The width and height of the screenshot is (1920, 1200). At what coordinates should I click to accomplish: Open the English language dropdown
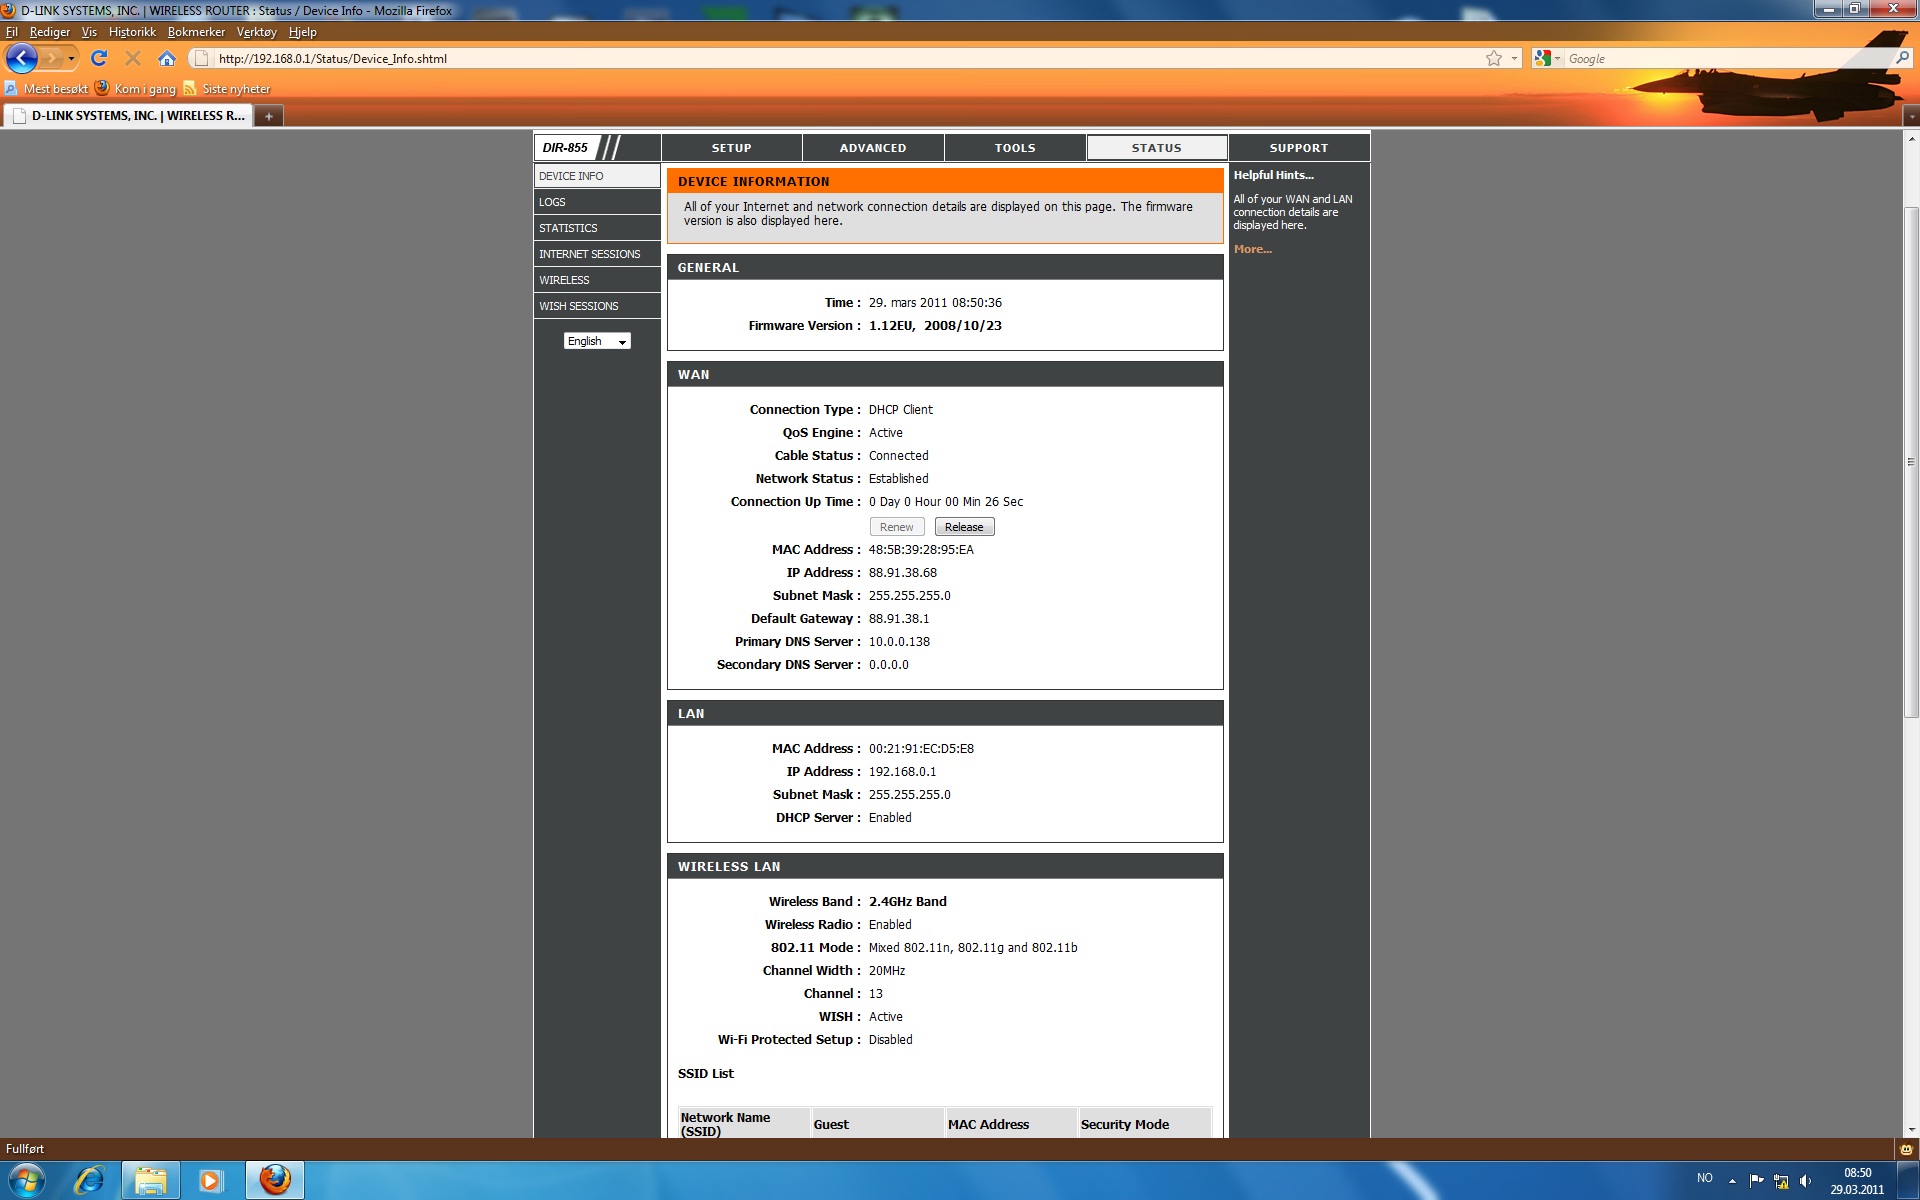[597, 341]
